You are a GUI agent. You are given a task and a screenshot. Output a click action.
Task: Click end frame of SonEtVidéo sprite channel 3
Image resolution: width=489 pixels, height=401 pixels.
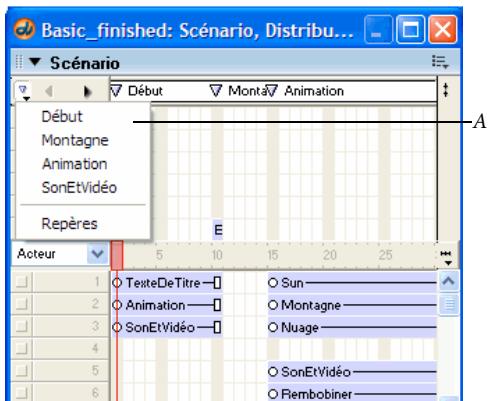pyautogui.click(x=217, y=328)
